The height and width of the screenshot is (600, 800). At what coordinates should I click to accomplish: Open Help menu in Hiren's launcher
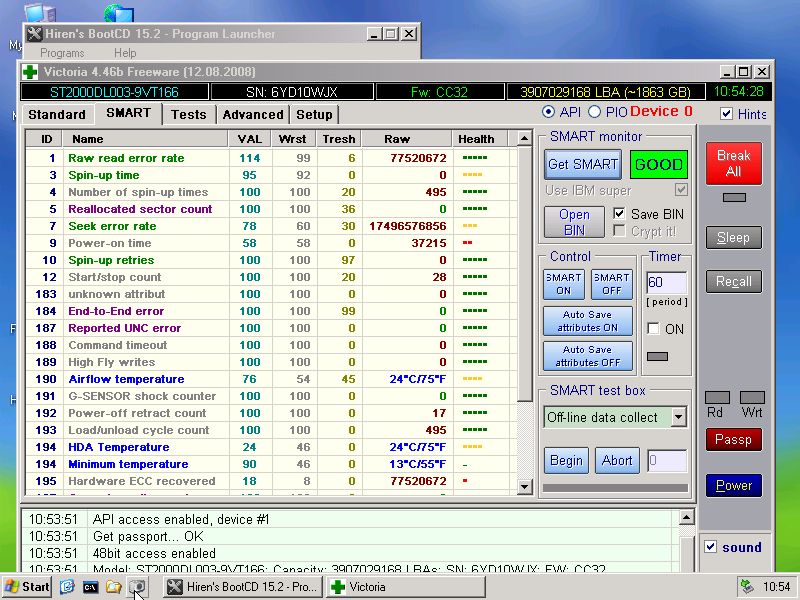[125, 53]
